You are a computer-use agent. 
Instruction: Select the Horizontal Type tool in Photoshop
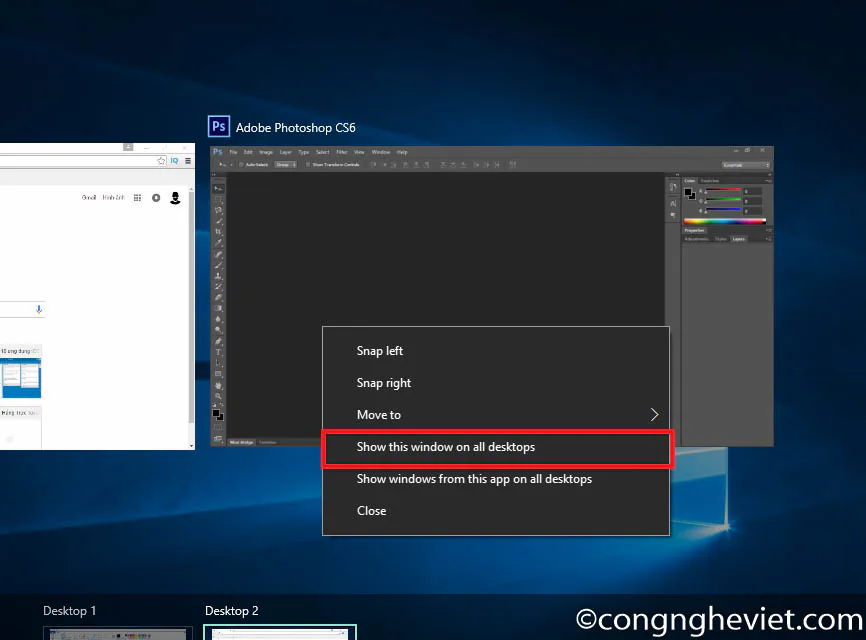click(218, 352)
